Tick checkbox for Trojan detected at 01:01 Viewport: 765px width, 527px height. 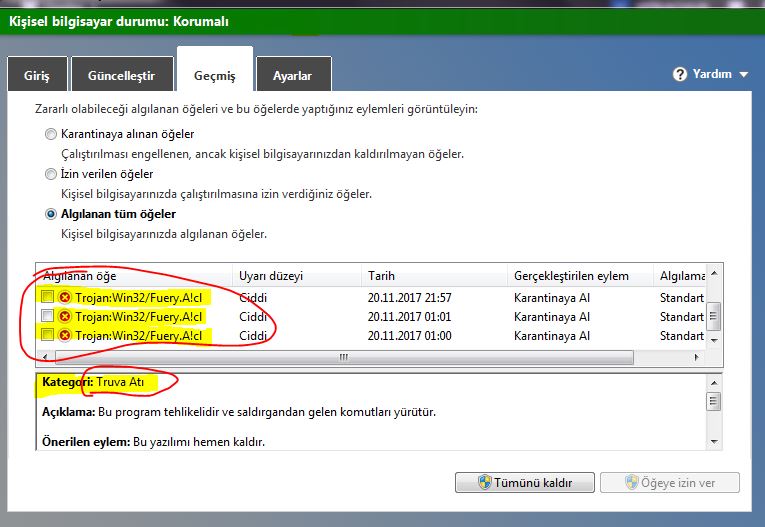47,316
